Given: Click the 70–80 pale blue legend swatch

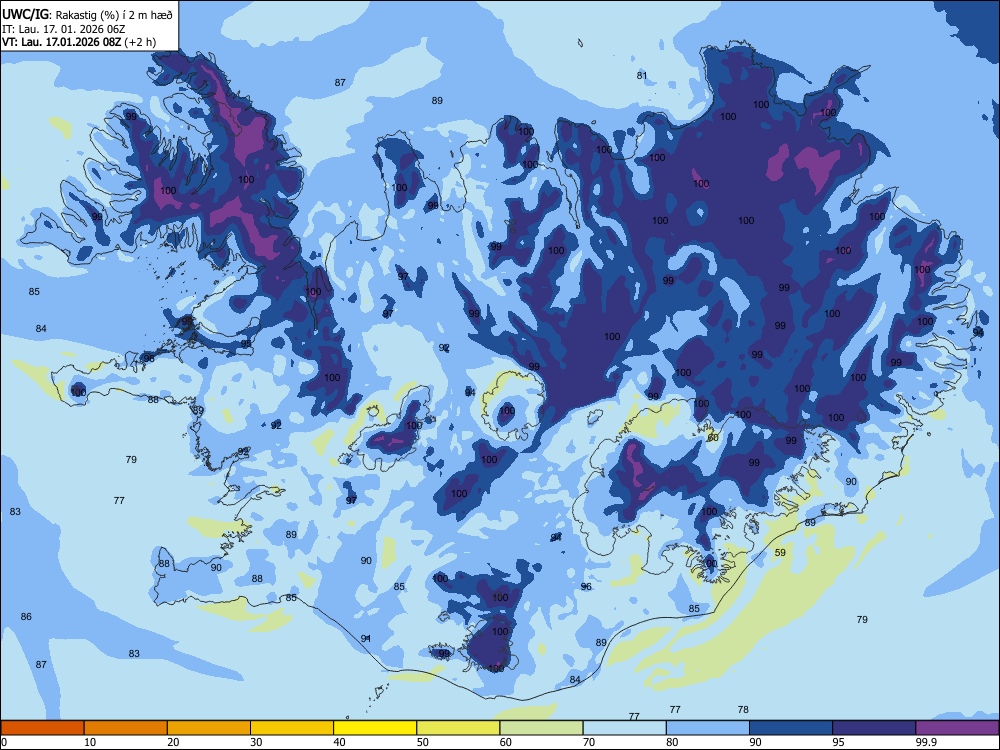Looking at the screenshot, I should pyautogui.click(x=624, y=728).
